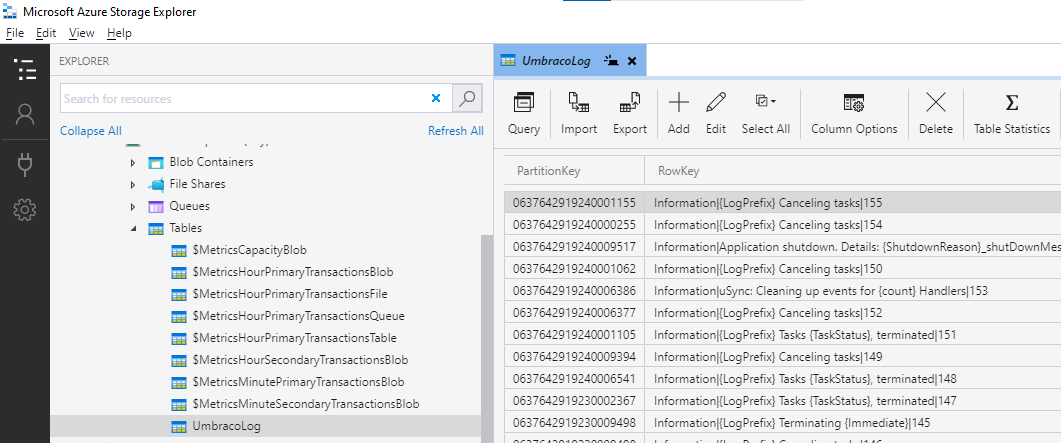Open Table Statistics
This screenshot has height=443, width=1061.
click(1012, 114)
